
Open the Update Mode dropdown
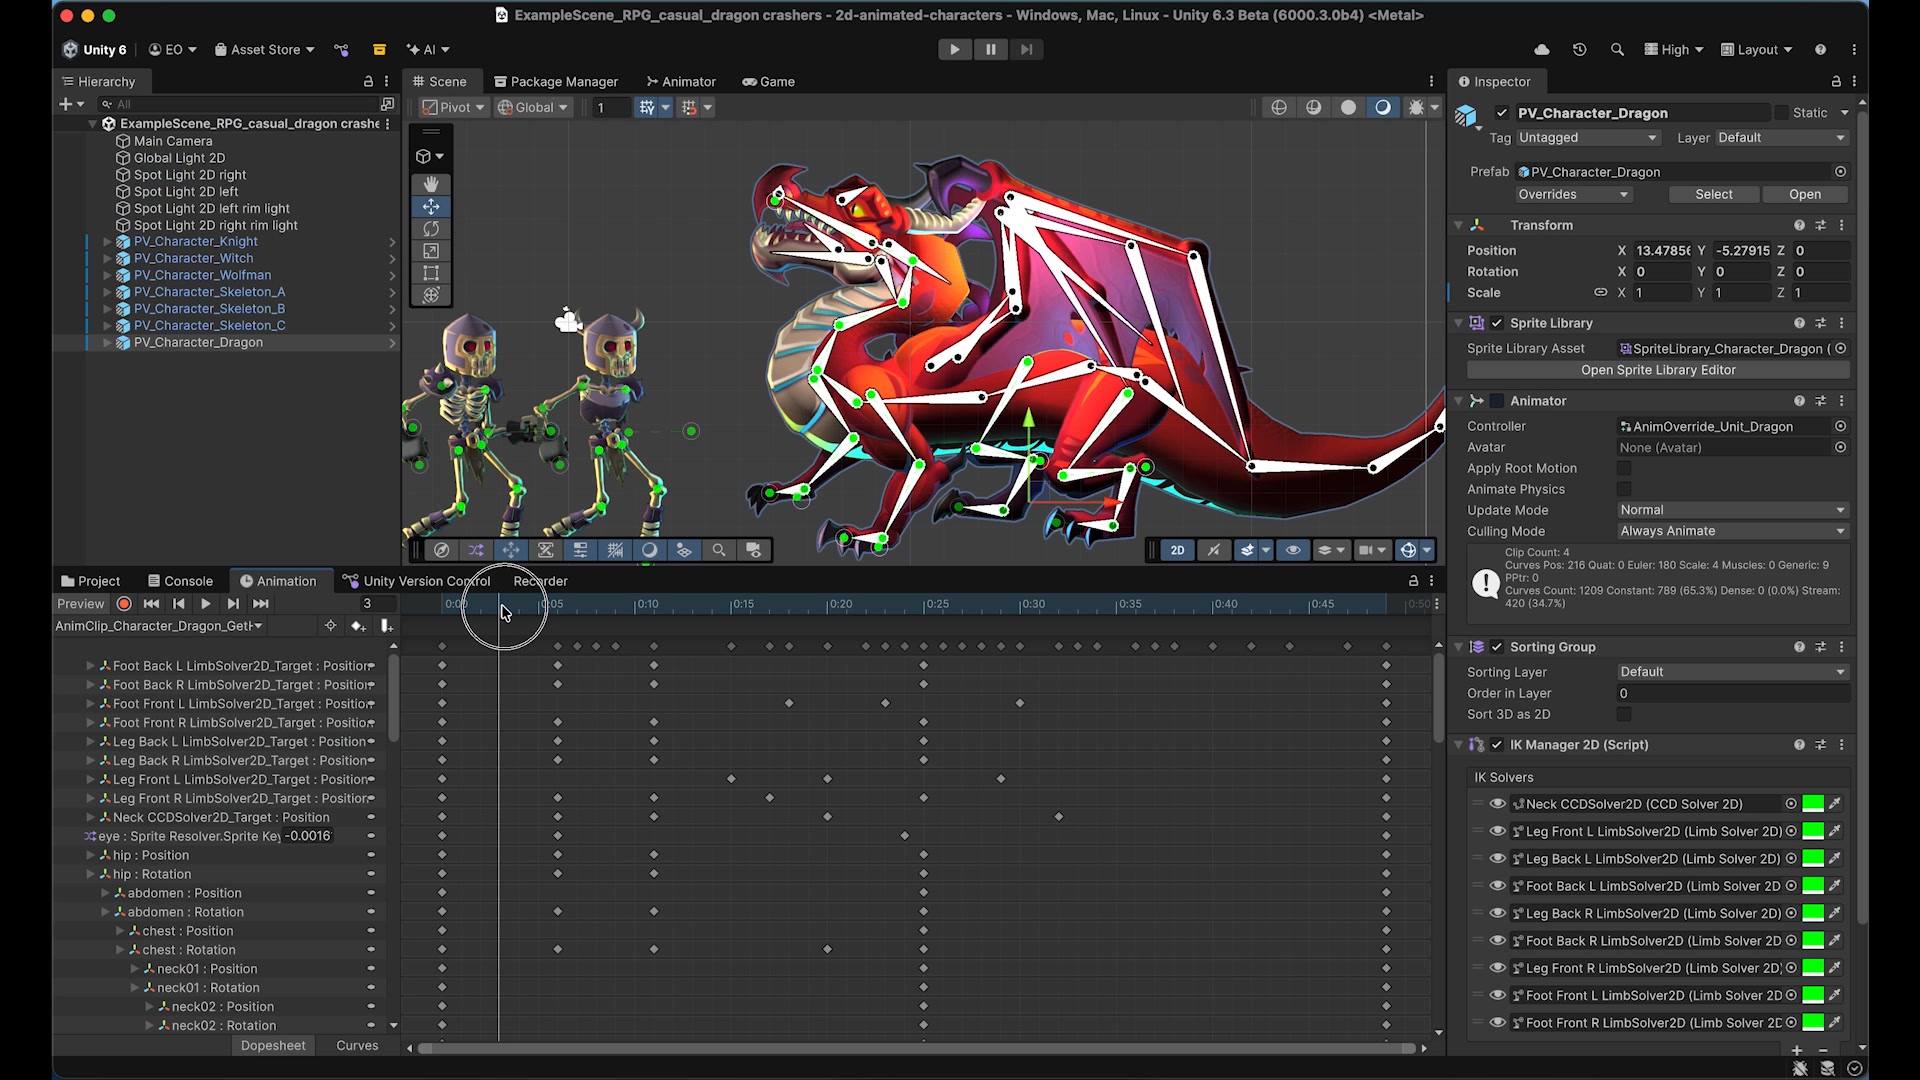pos(1733,510)
